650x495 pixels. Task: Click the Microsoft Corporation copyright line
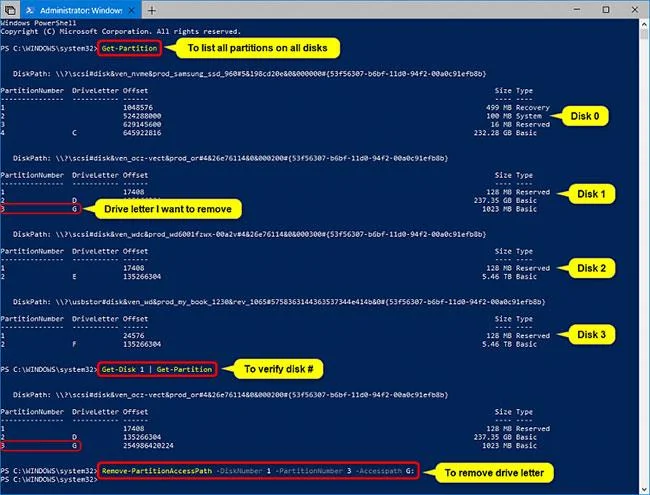tap(120, 32)
